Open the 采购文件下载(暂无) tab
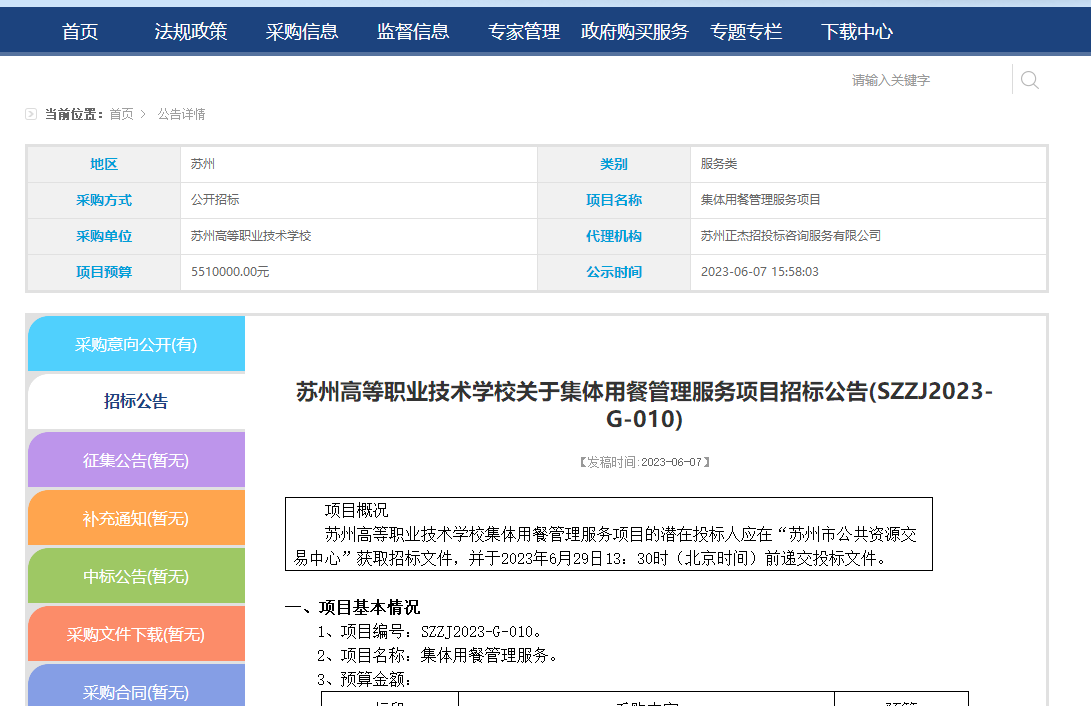The height and width of the screenshot is (706, 1091). pos(136,634)
